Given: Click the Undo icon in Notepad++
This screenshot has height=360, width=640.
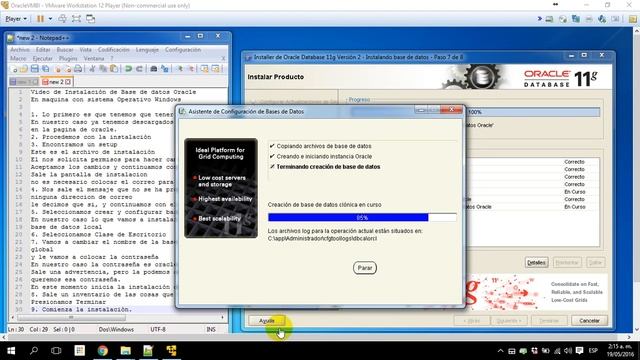Looking at the screenshot, I should [128, 69].
